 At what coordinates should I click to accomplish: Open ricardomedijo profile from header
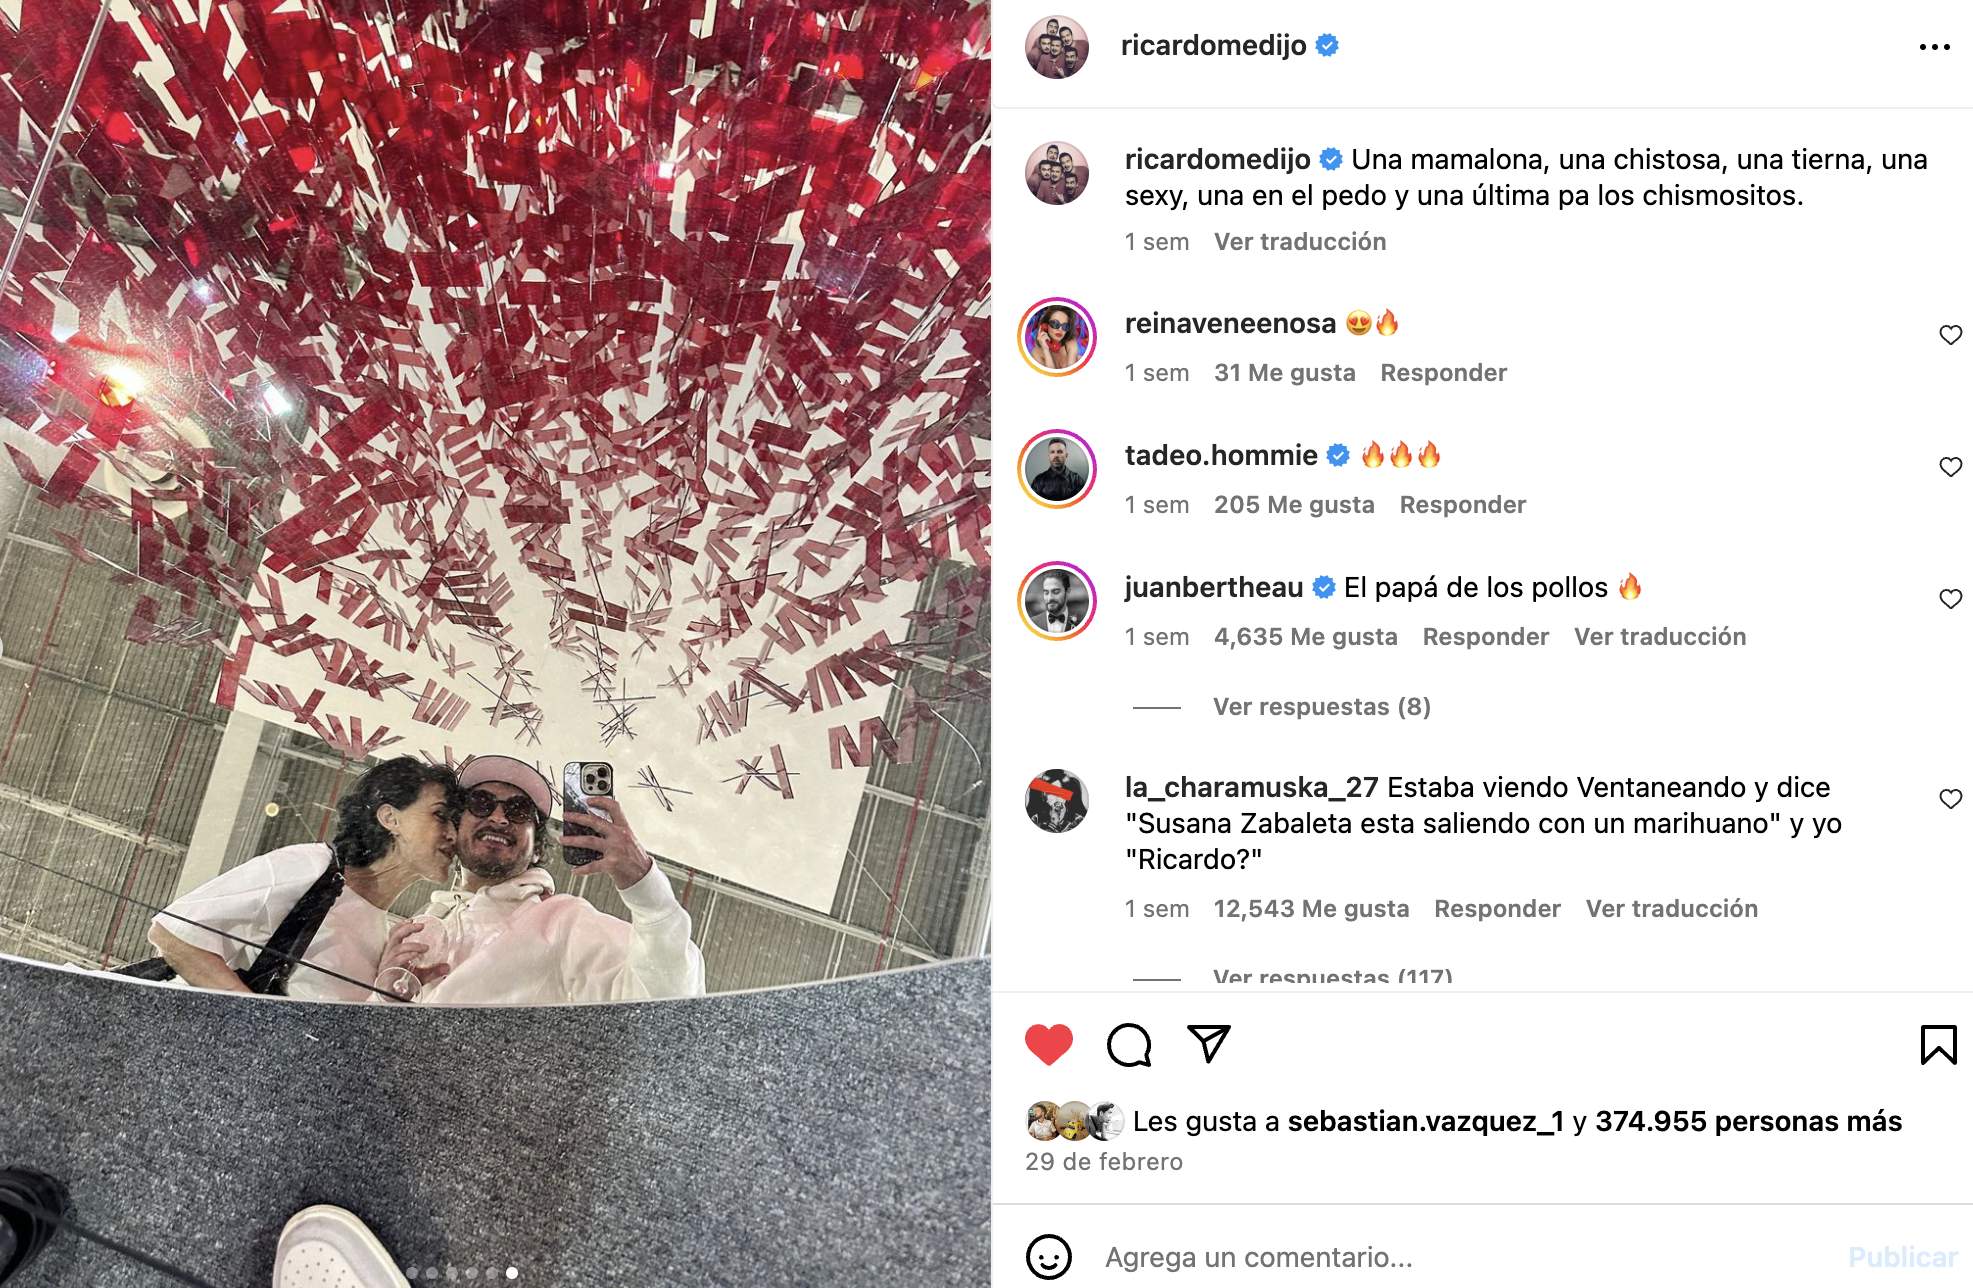(x=1213, y=46)
